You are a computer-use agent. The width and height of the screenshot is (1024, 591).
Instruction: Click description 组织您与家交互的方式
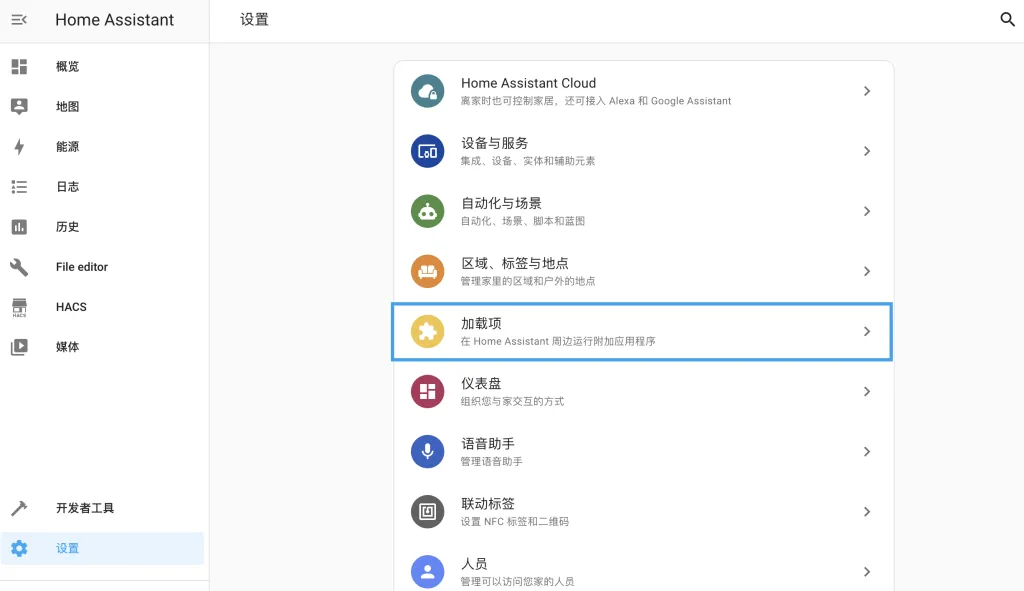[512, 402]
